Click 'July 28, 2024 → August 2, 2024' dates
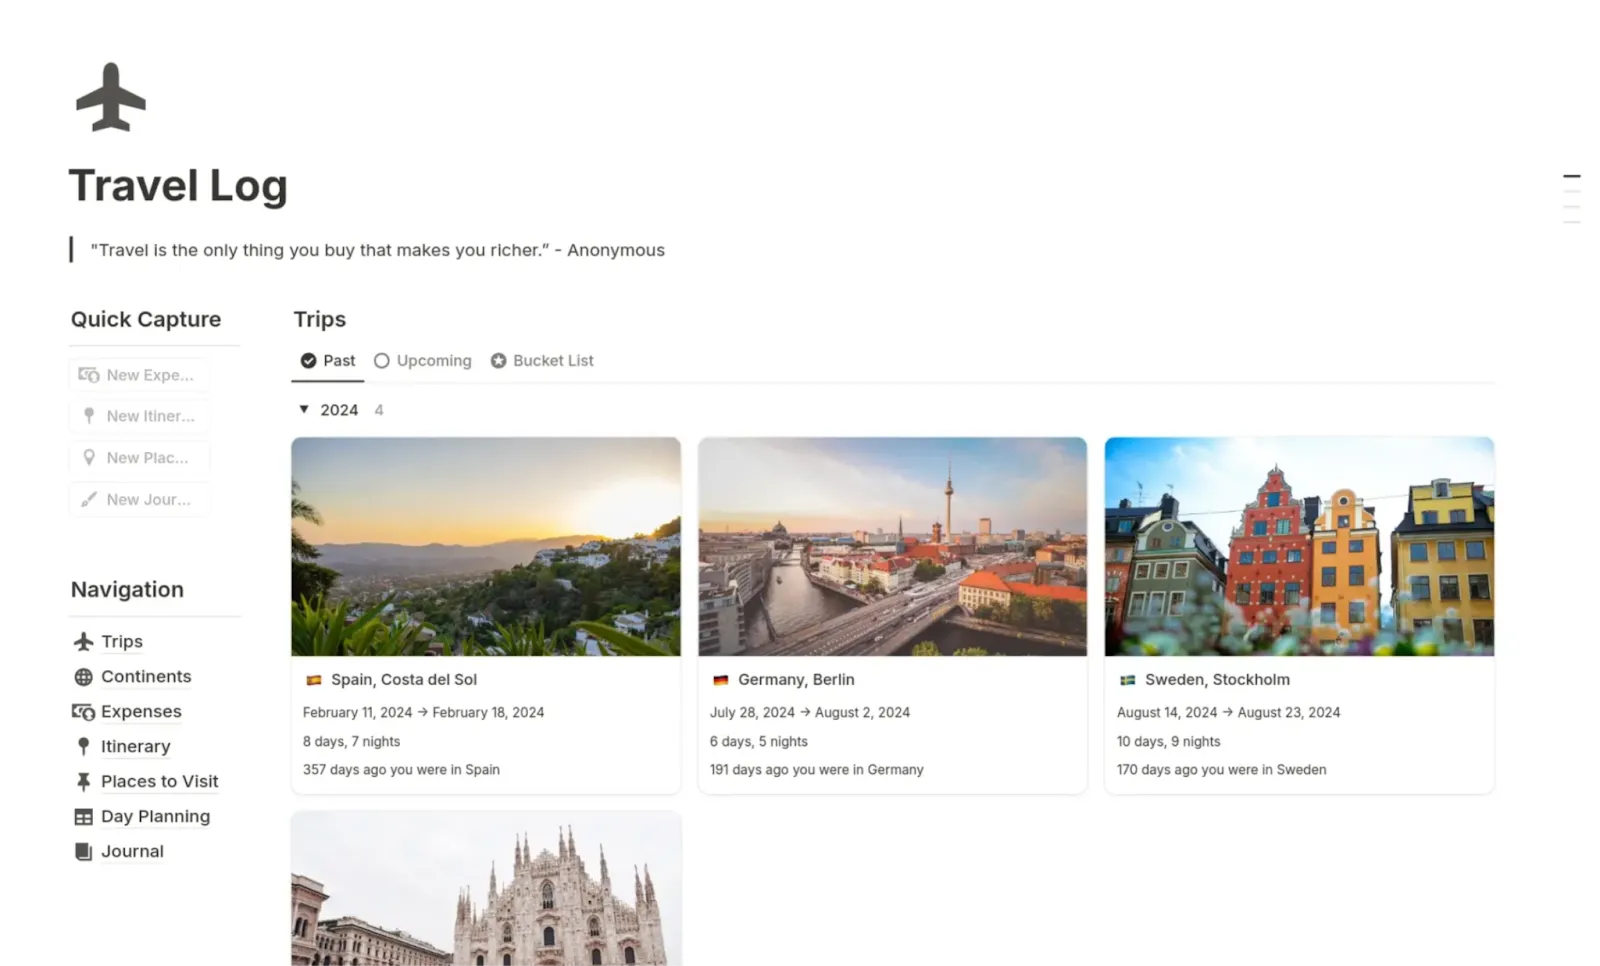Image resolution: width=1600 pixels, height=966 pixels. [810, 713]
